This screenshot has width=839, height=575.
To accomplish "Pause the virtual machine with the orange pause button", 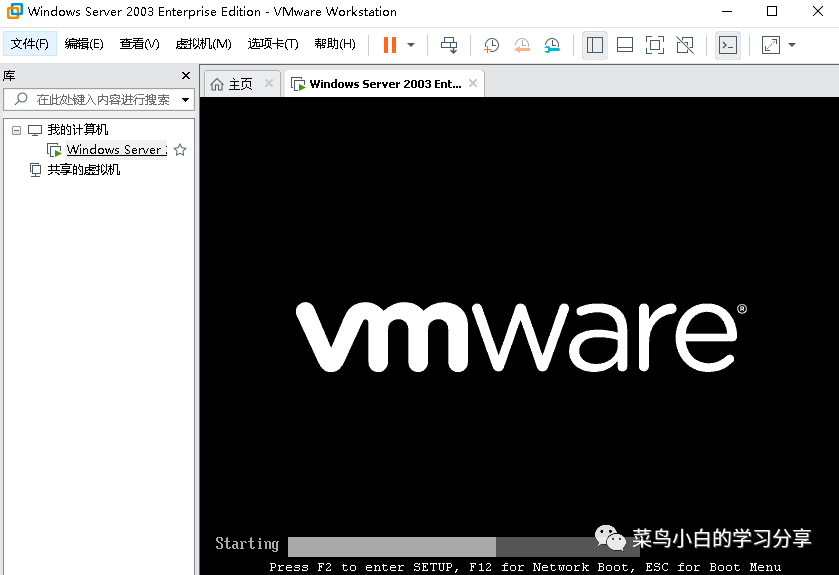I will pos(390,45).
